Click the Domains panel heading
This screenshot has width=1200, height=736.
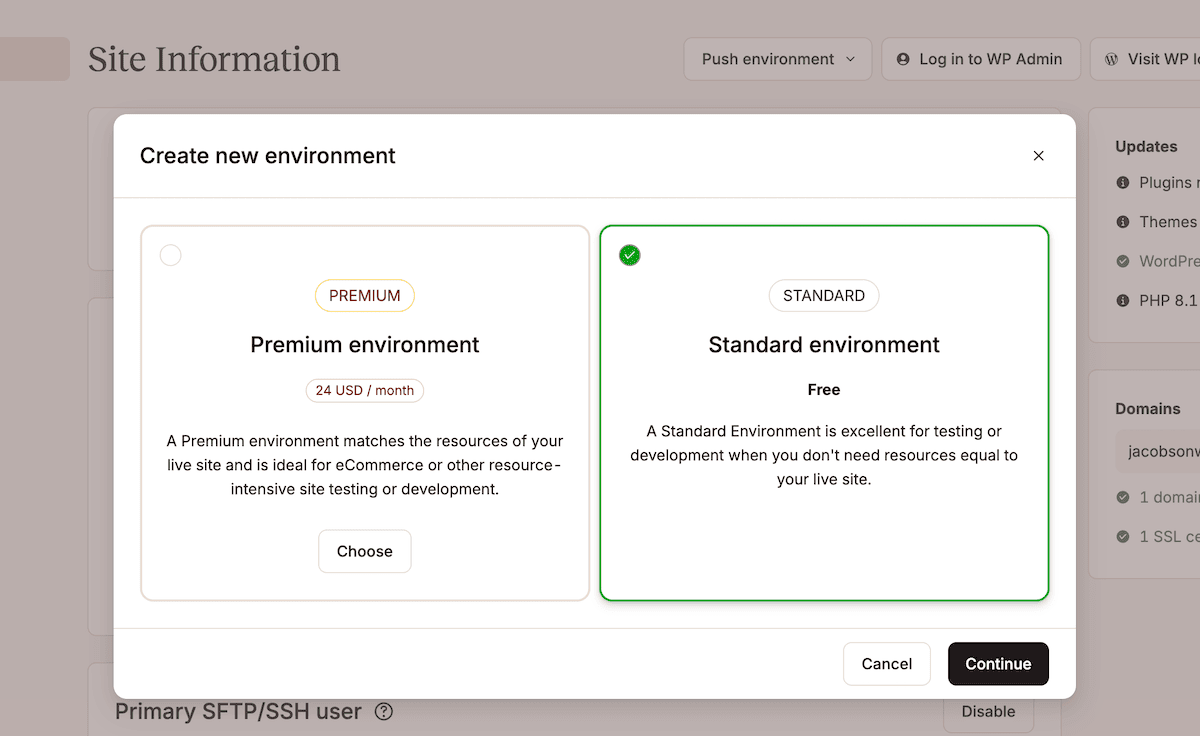(x=1148, y=409)
